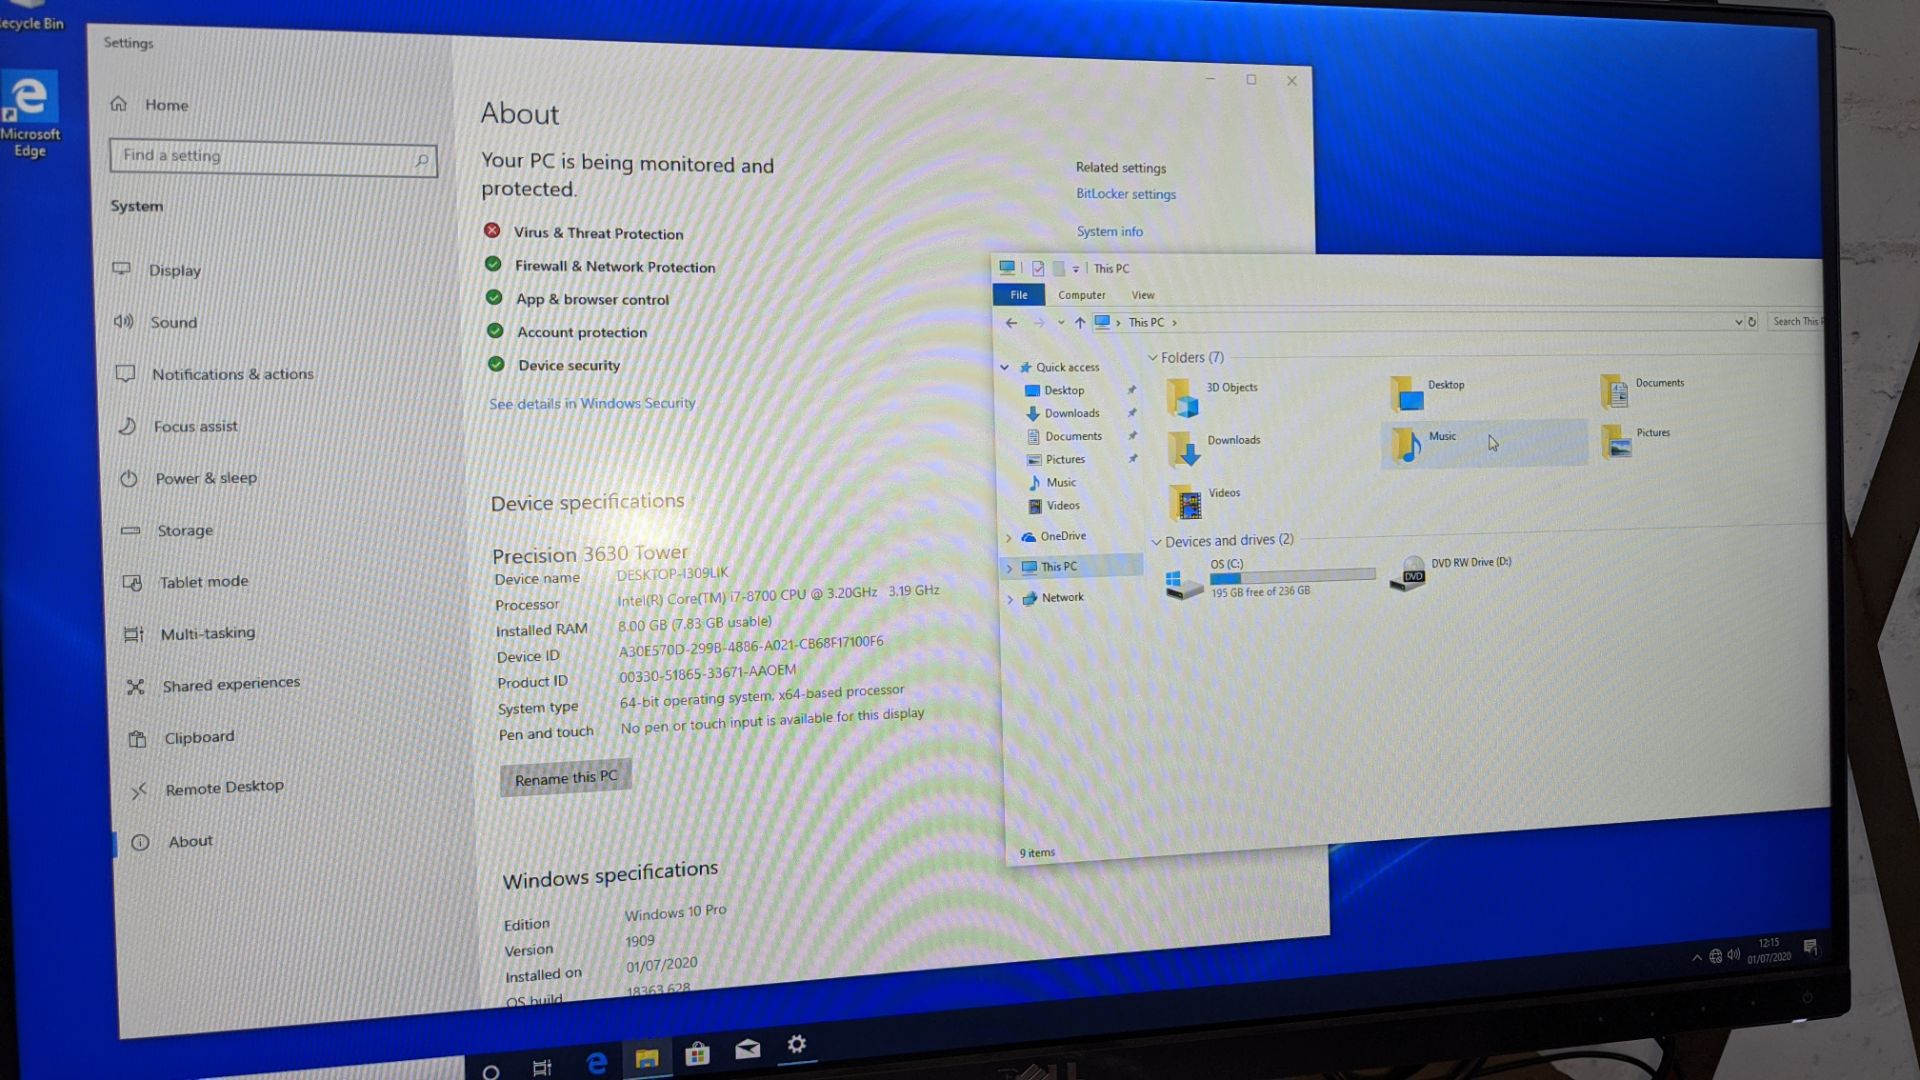1920x1080 pixels.
Task: Click Search This PC box
Action: (1796, 321)
